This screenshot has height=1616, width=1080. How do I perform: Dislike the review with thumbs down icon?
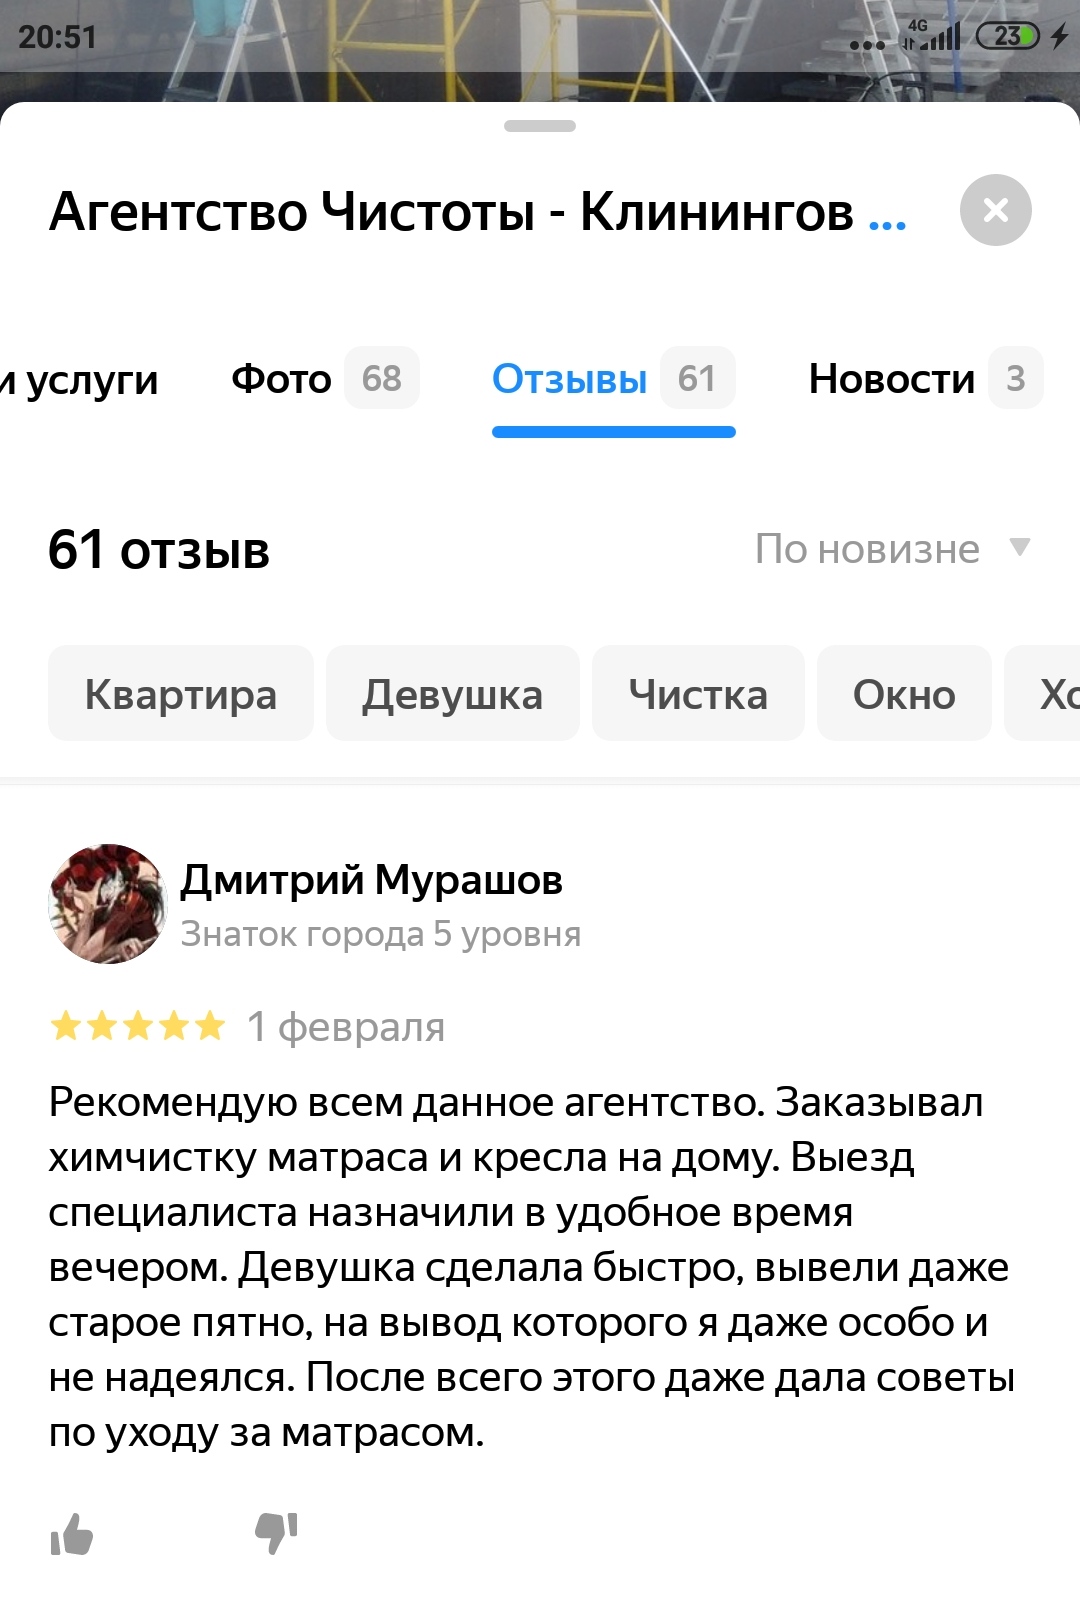coord(277,1533)
